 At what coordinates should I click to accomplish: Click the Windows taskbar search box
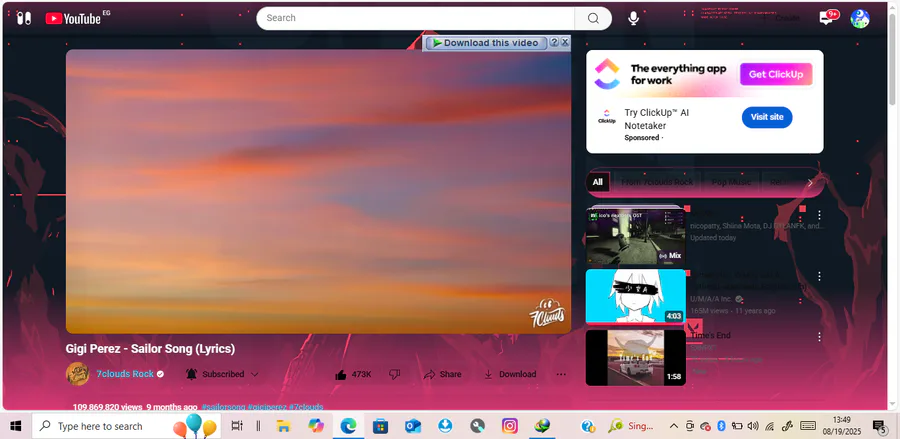[126, 426]
